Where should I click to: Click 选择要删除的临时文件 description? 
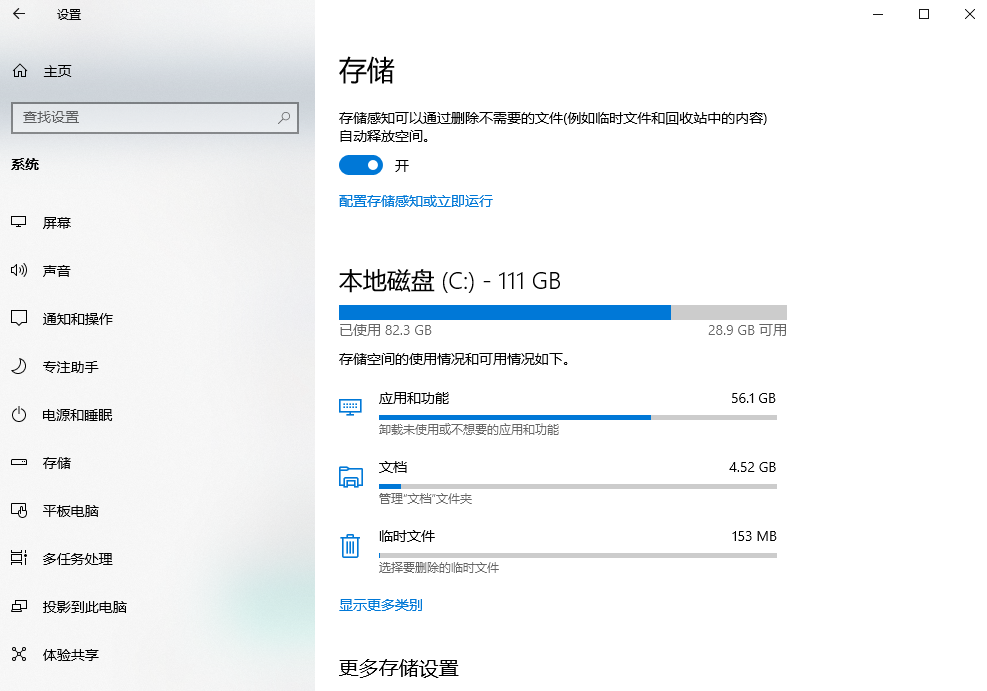click(x=439, y=568)
